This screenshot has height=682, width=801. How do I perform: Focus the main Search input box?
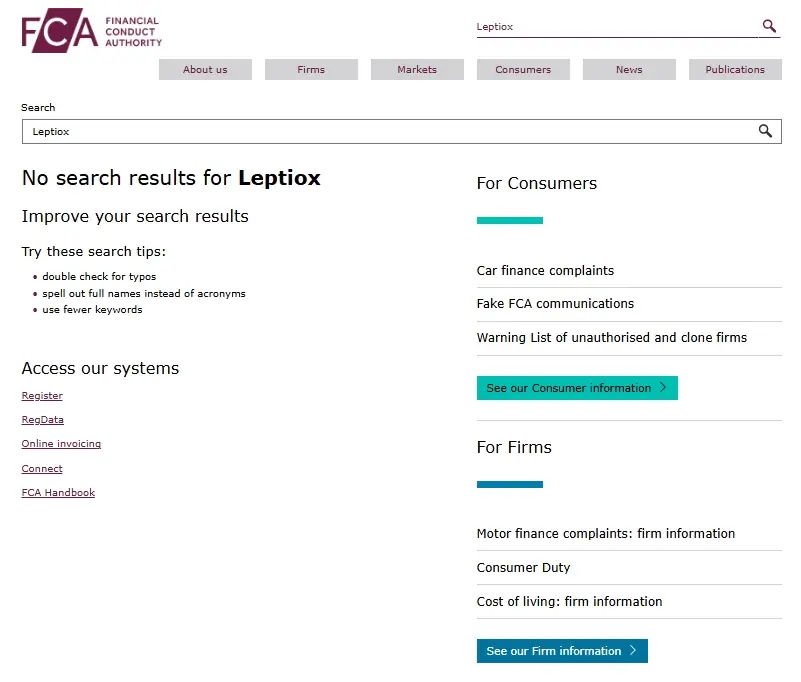point(390,131)
